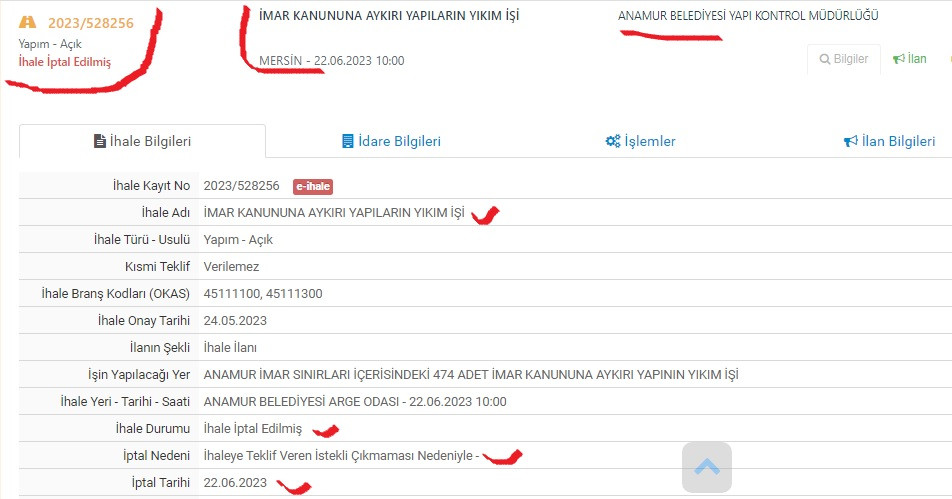Image resolution: width=952 pixels, height=499 pixels.
Task: Click MERSİN - 22.06.2023 10:00 text
Action: coord(332,61)
